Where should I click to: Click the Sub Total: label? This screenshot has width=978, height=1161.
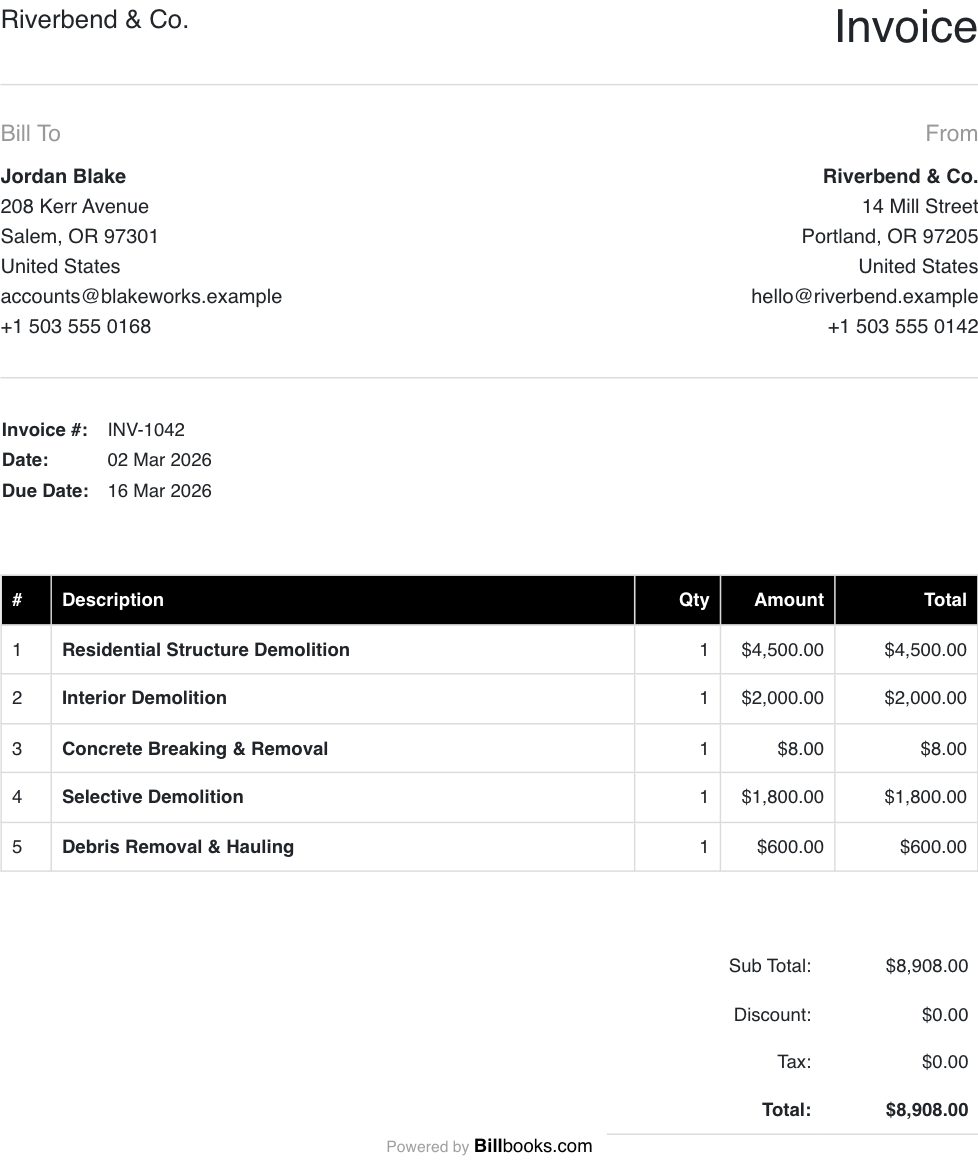770,966
